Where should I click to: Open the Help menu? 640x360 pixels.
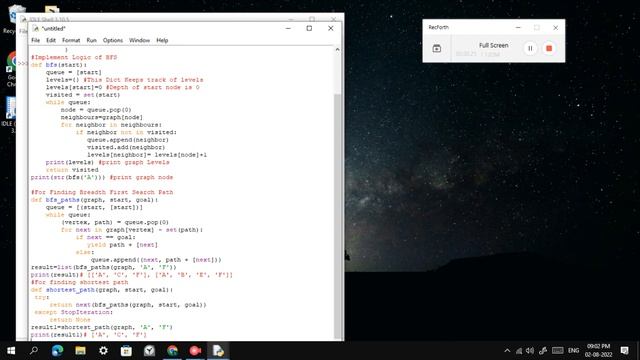pyautogui.click(x=162, y=40)
